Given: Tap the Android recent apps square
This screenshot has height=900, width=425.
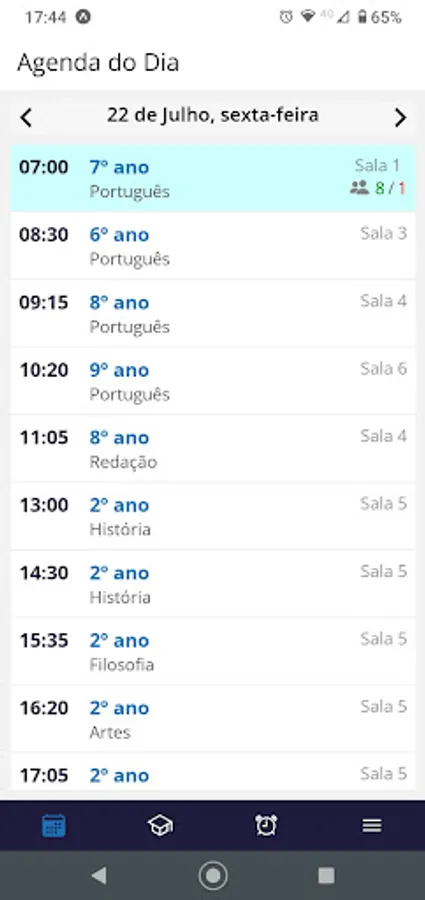Looking at the screenshot, I should [x=326, y=875].
